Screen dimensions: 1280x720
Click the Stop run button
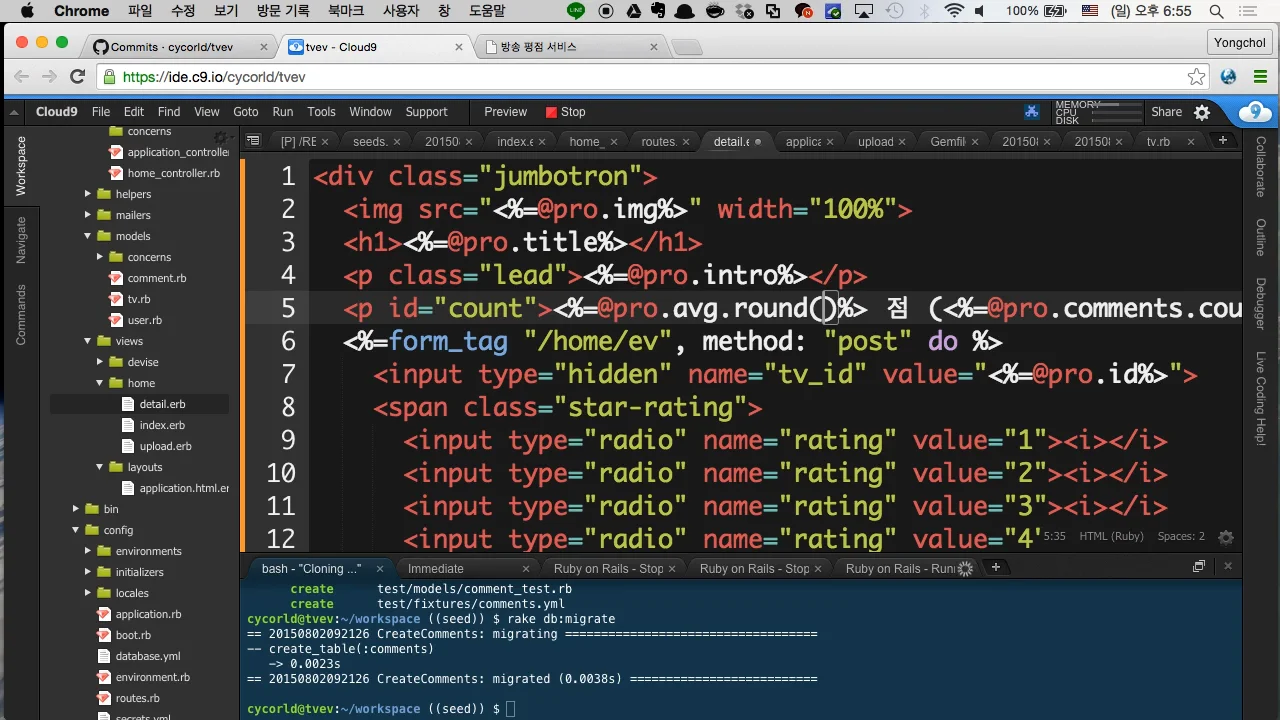(x=565, y=112)
